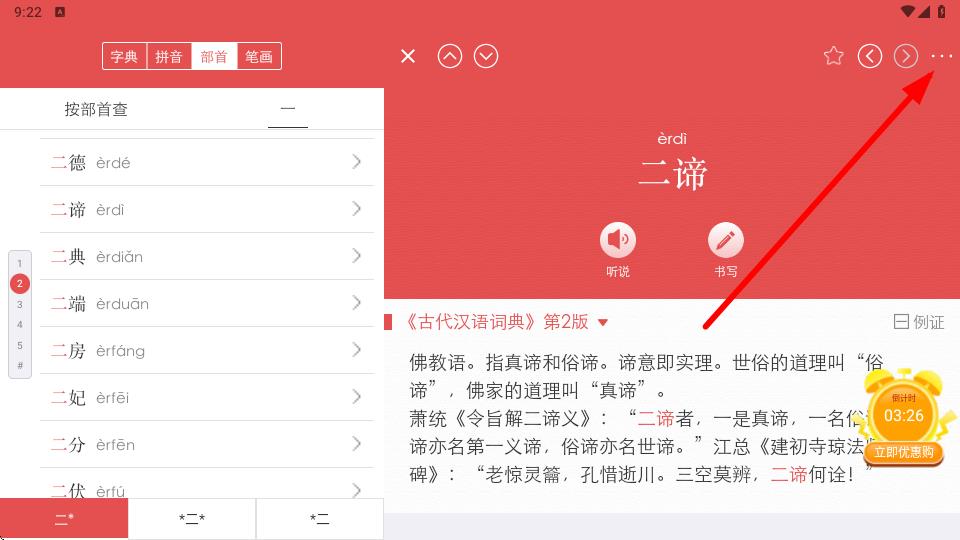This screenshot has height=540, width=960.
Task: Jump to index 3 in side index
Action: (x=20, y=304)
